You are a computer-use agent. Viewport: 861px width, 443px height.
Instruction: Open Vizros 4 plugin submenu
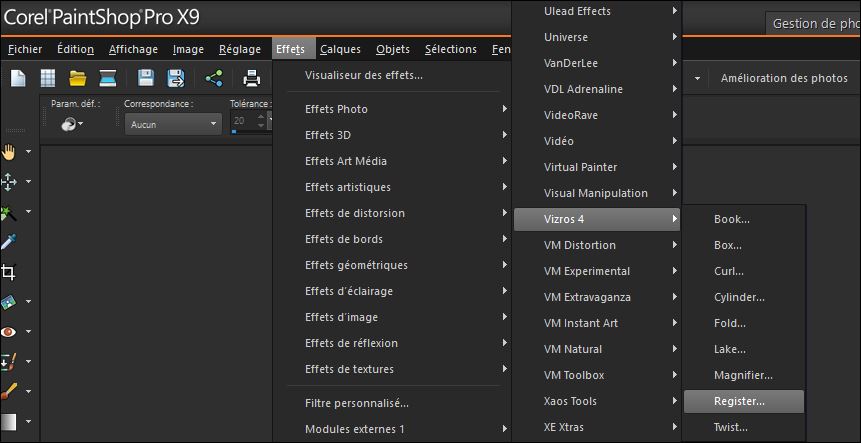(597, 219)
